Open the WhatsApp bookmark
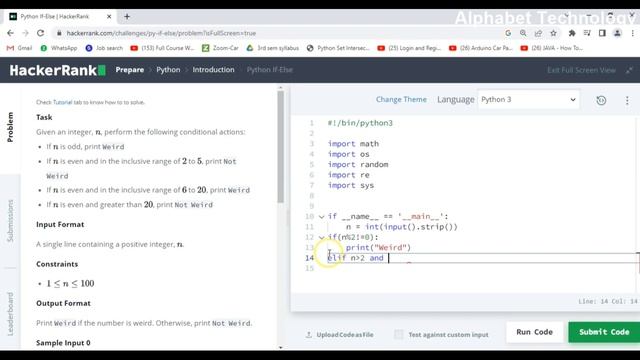Screen dimensions: 640x360 click(x=59, y=48)
